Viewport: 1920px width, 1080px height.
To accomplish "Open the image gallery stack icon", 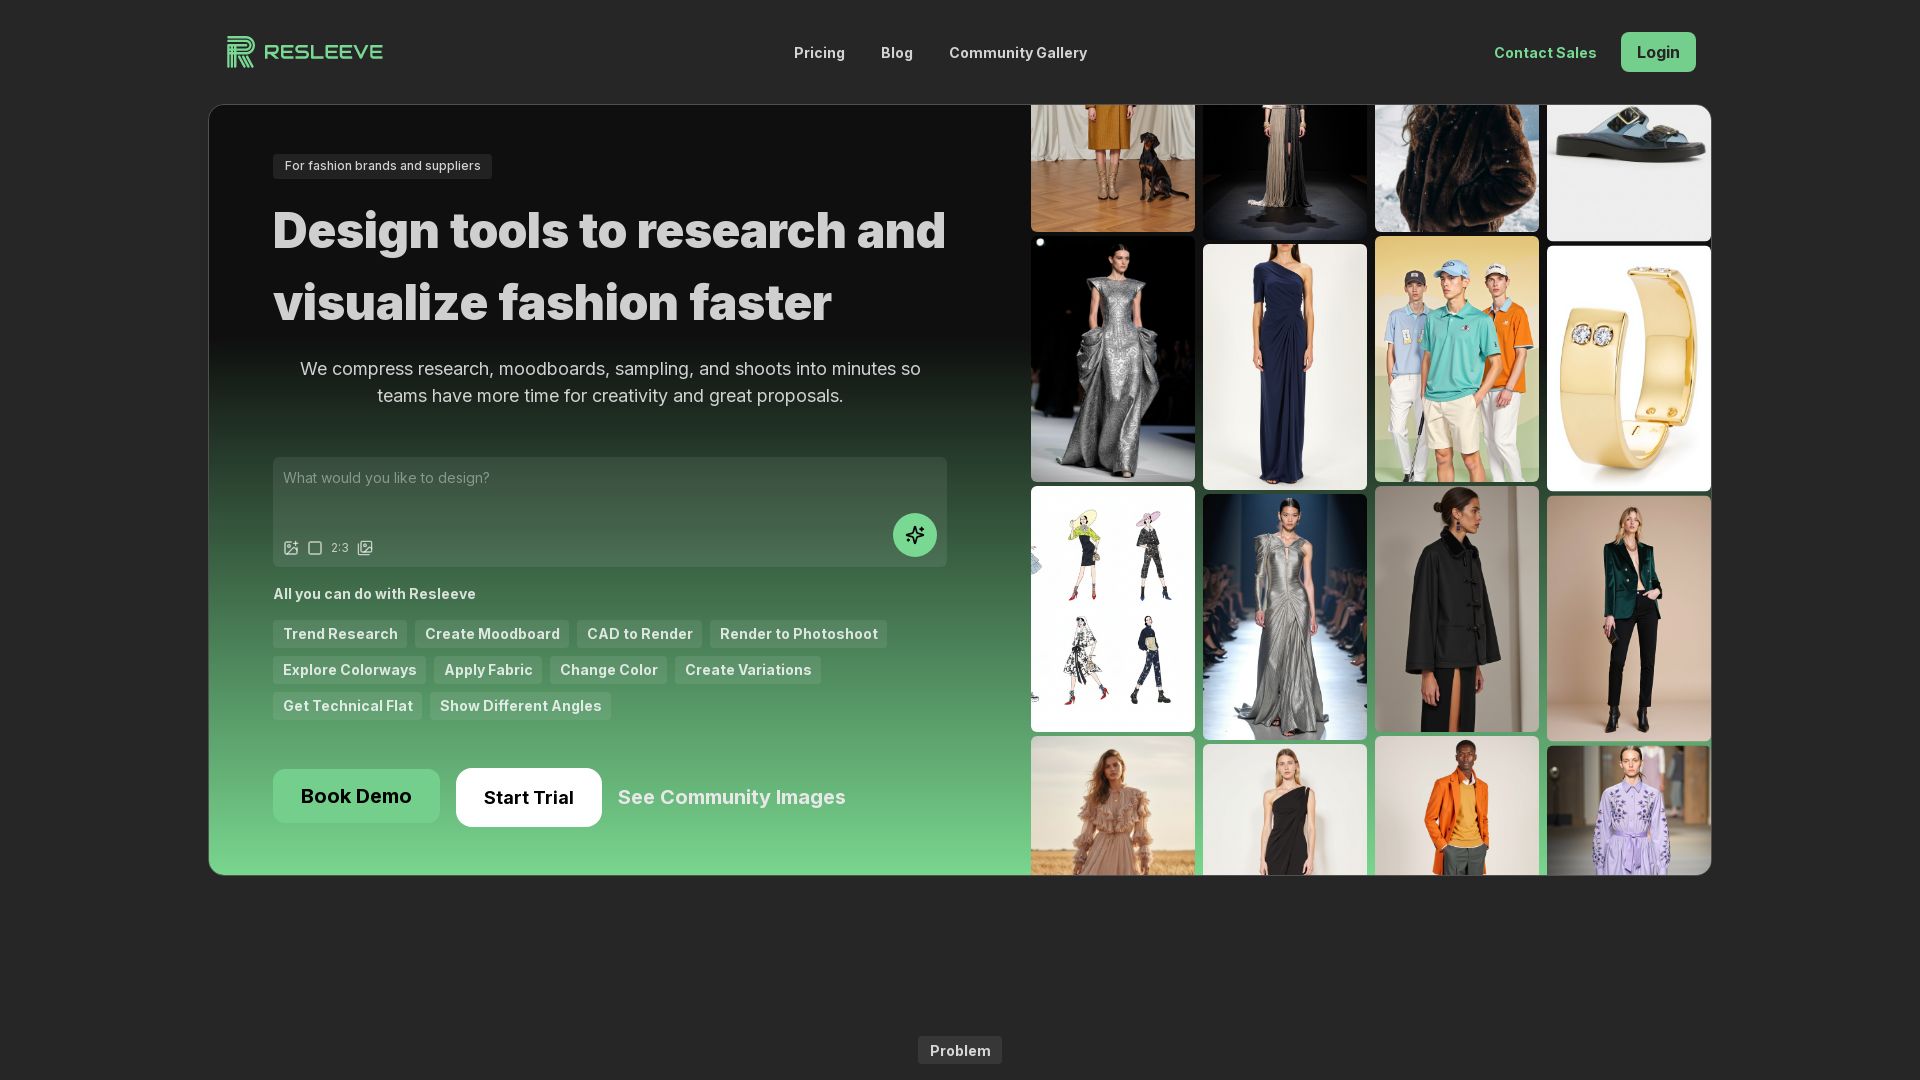I will pos(365,548).
